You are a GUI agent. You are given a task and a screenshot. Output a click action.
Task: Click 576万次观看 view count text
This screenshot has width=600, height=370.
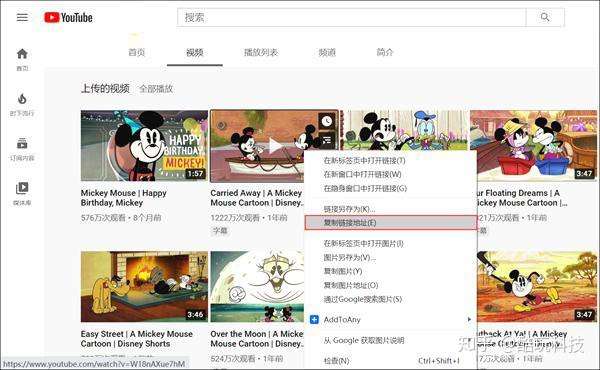103,218
